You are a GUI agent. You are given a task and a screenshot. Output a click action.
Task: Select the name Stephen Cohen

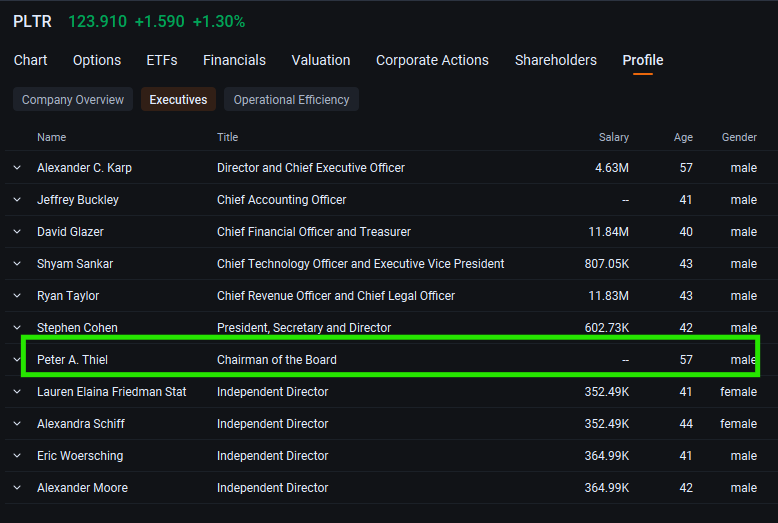tap(77, 327)
